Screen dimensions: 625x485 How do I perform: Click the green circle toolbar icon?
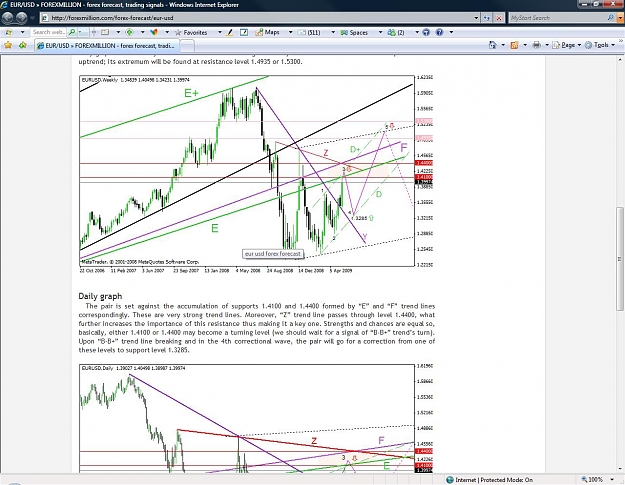coord(129,32)
